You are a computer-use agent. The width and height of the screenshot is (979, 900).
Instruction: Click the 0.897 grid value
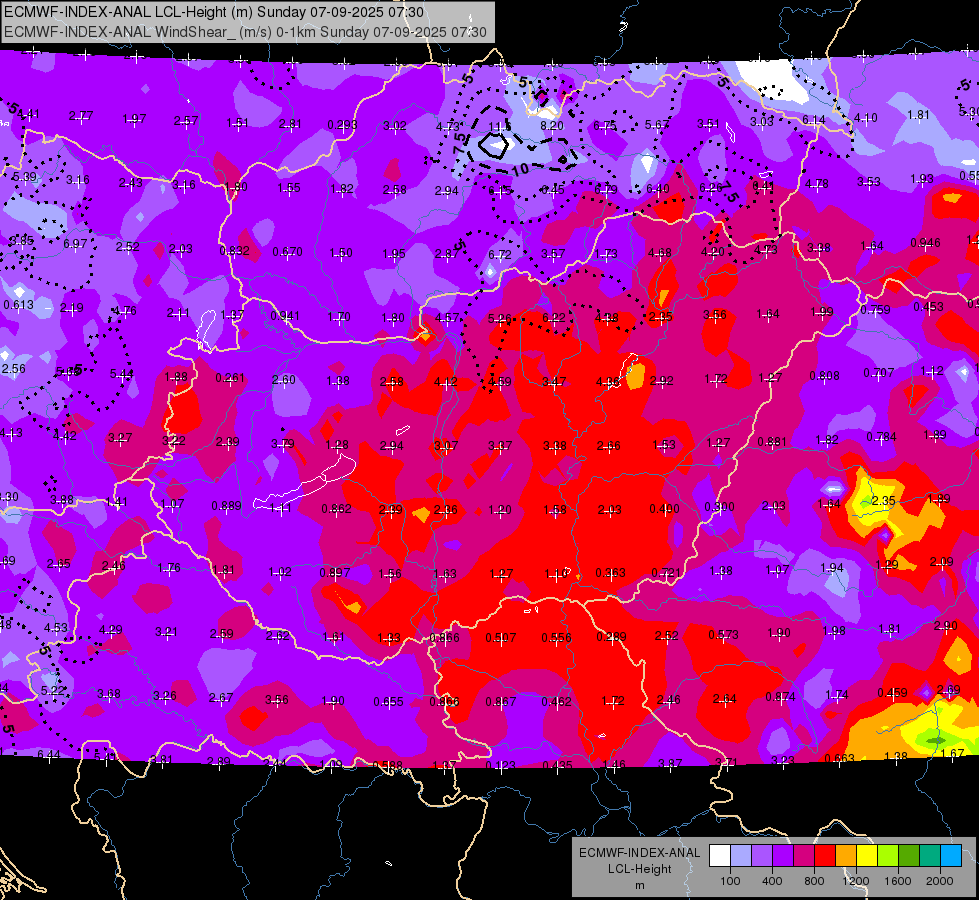point(335,573)
